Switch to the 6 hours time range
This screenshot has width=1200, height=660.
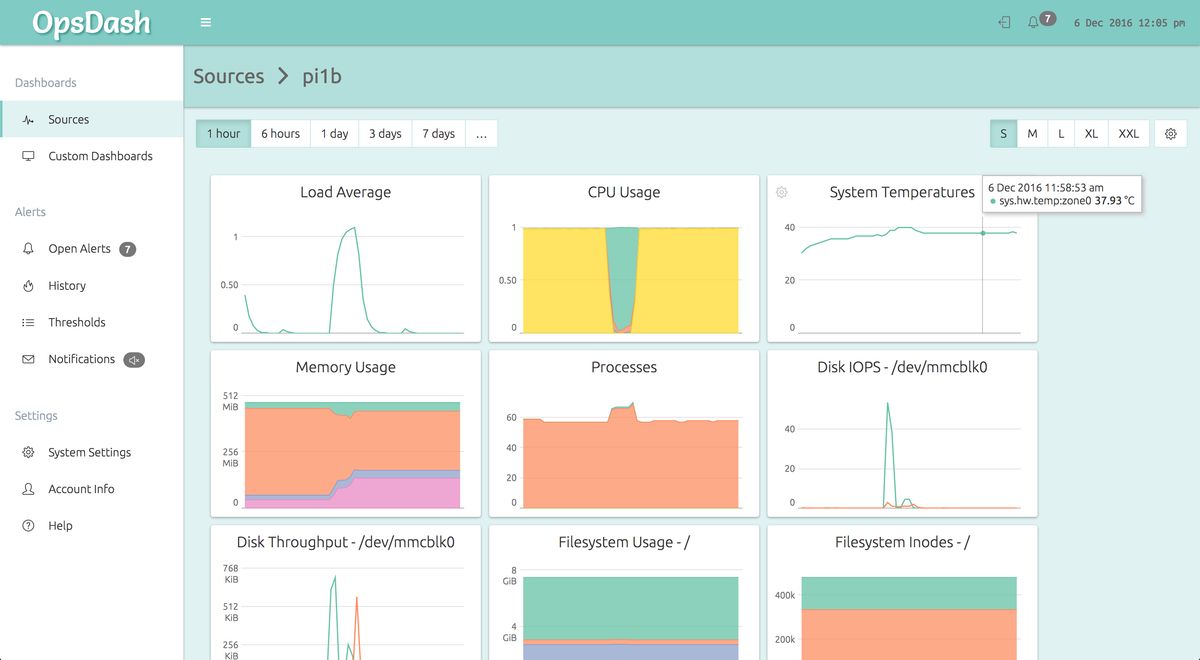(280, 133)
